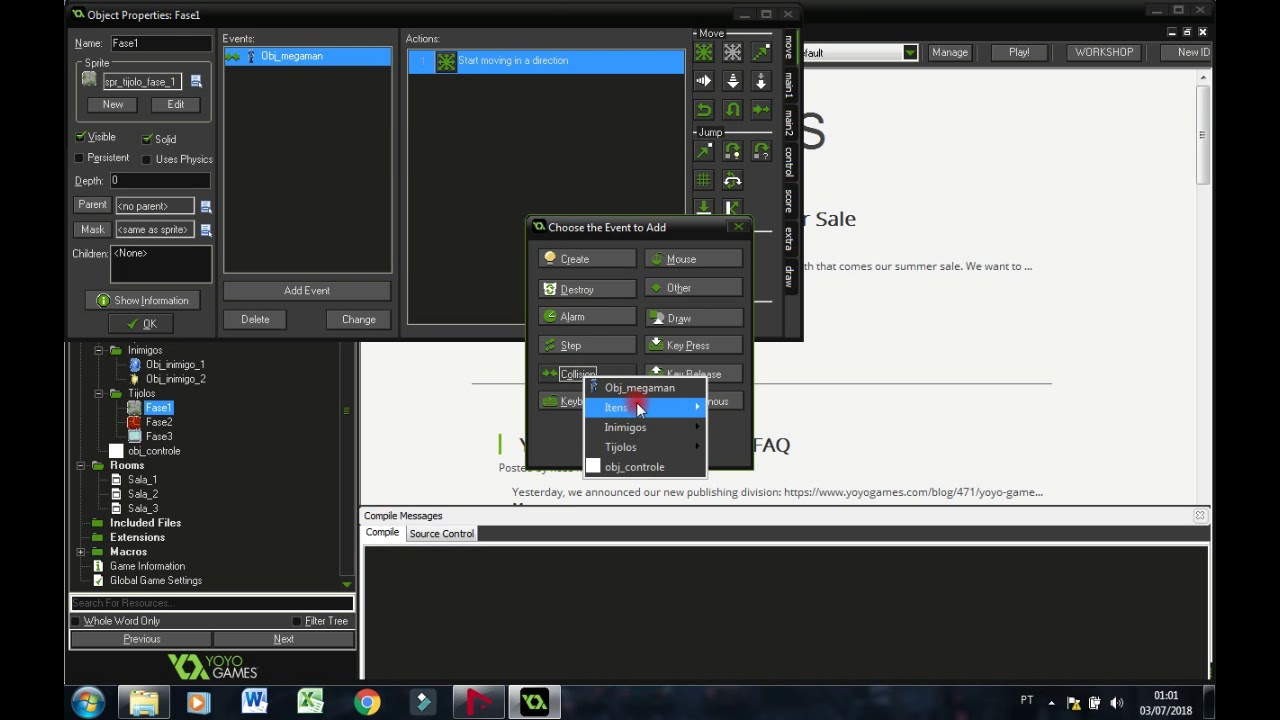Enable Whole Word Only search option
The width and height of the screenshot is (1280, 720).
coord(76,621)
